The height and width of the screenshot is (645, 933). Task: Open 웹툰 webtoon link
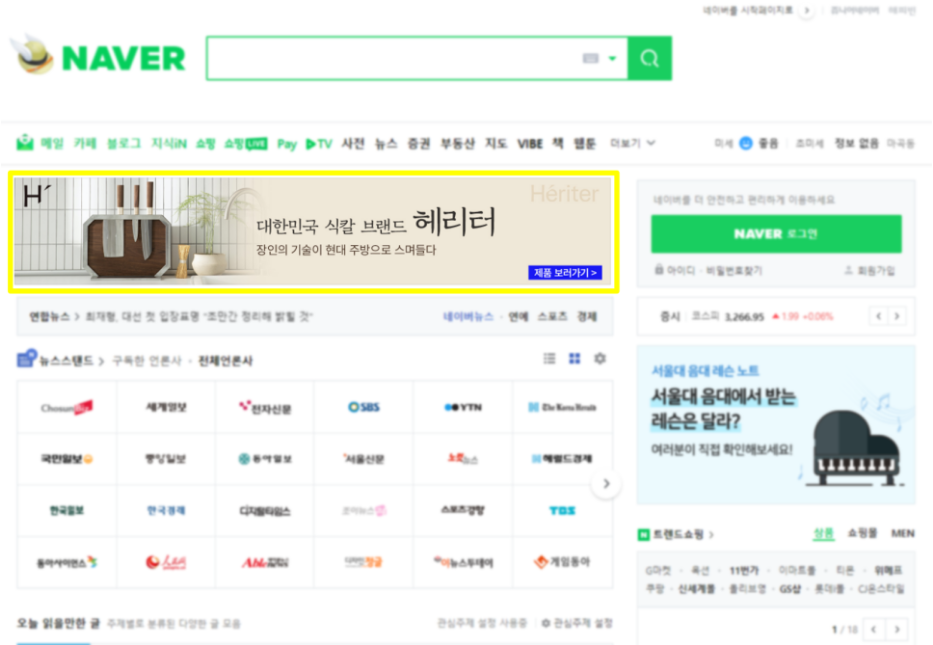point(584,143)
